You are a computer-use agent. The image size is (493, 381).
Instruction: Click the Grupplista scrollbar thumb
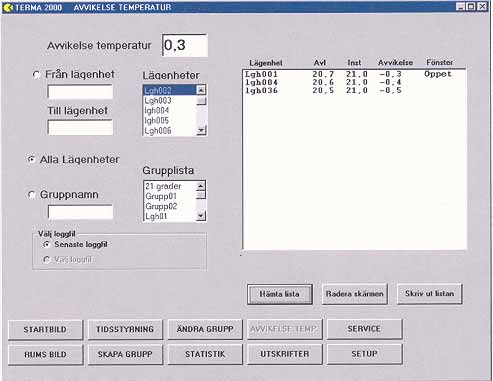(201, 195)
